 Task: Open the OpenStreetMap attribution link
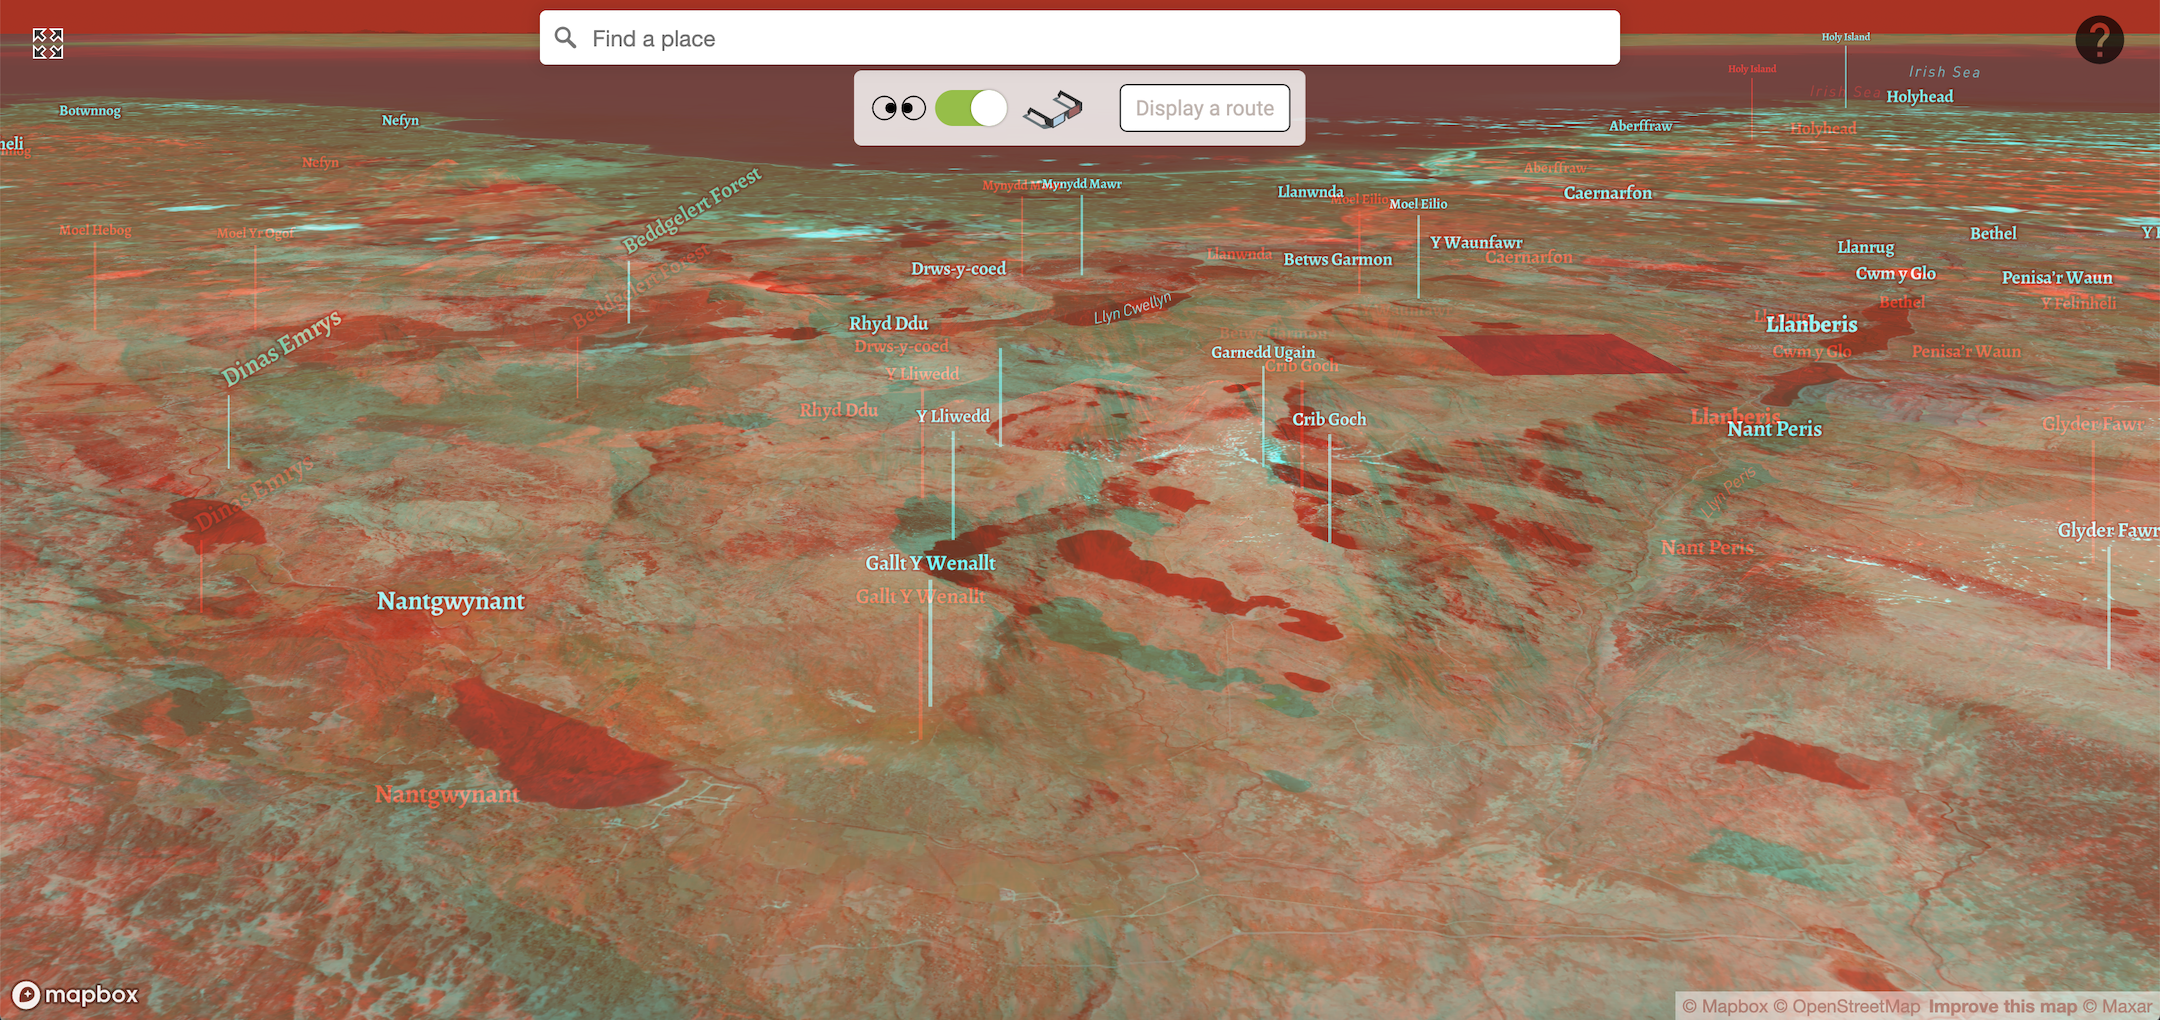pyautogui.click(x=1847, y=1006)
